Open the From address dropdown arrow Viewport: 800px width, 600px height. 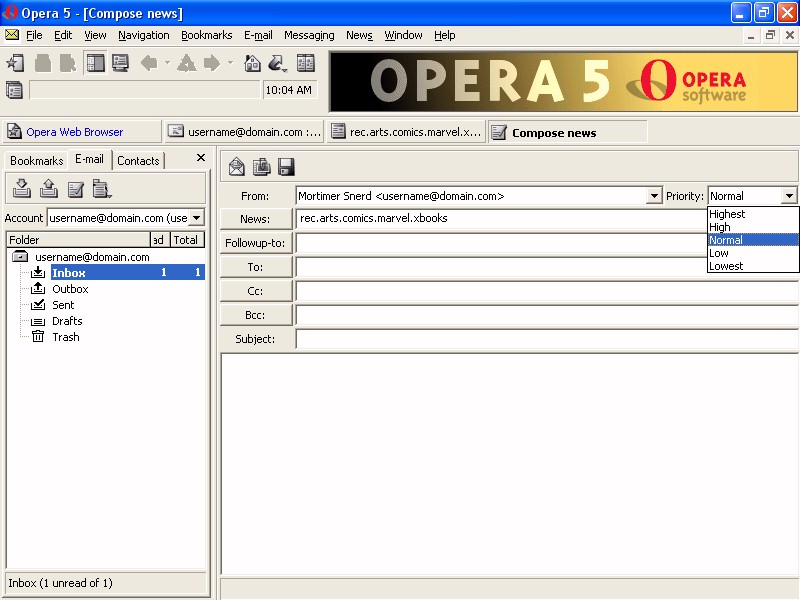[x=654, y=195]
